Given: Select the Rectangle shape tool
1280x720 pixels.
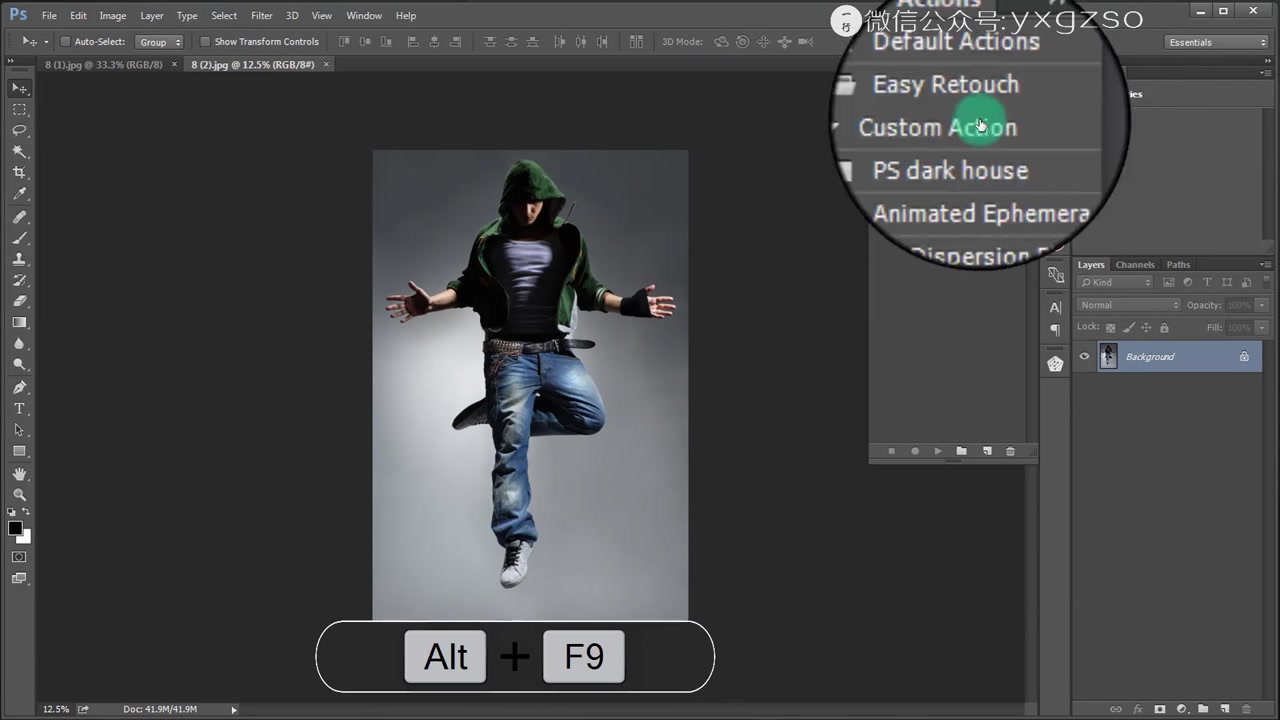Looking at the screenshot, I should pyautogui.click(x=19, y=452).
